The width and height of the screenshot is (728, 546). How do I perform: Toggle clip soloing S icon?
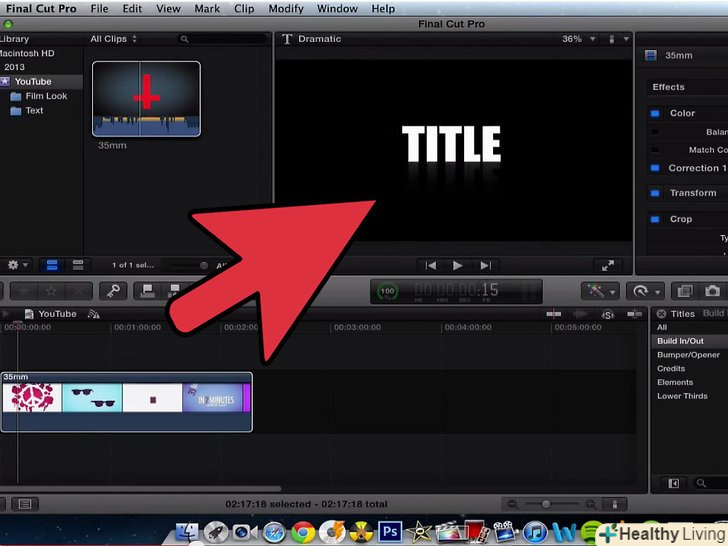tap(608, 314)
